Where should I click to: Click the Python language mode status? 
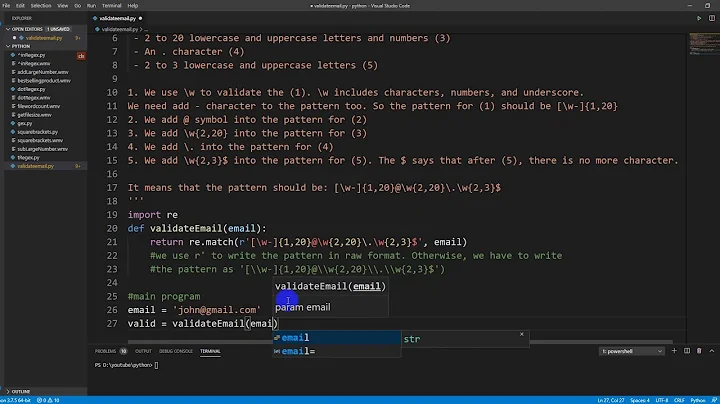click(698, 400)
